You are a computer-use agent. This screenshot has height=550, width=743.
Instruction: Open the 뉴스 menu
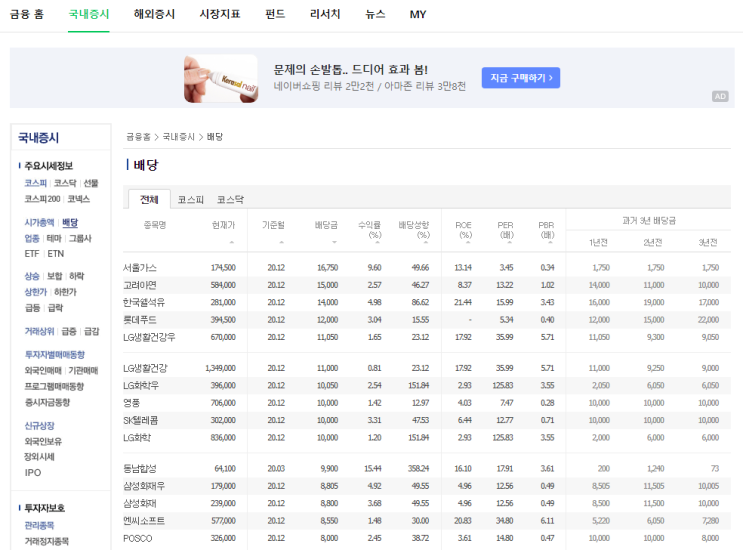tap(375, 14)
